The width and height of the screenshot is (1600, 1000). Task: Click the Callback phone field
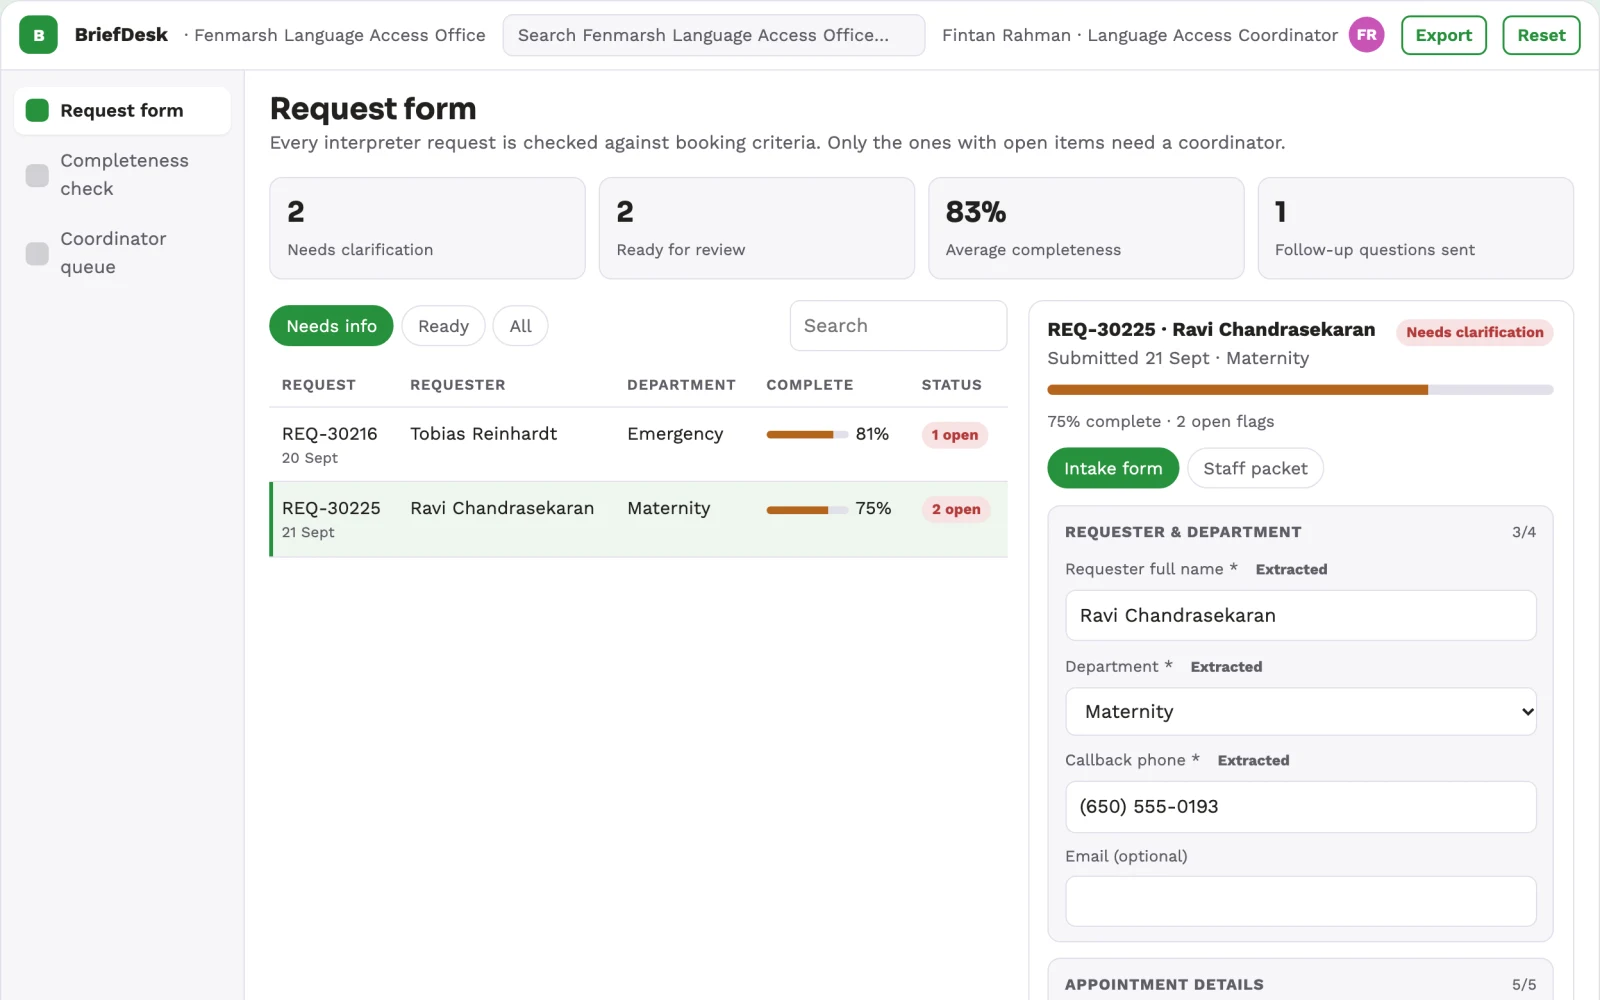pyautogui.click(x=1300, y=807)
